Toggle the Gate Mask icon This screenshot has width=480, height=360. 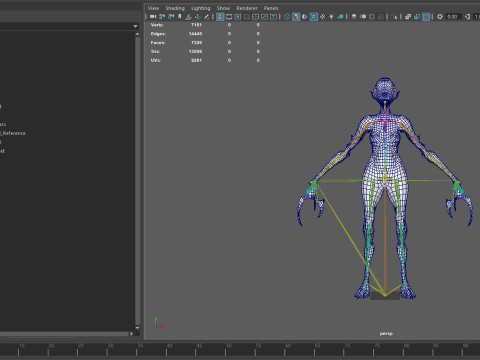247,16
